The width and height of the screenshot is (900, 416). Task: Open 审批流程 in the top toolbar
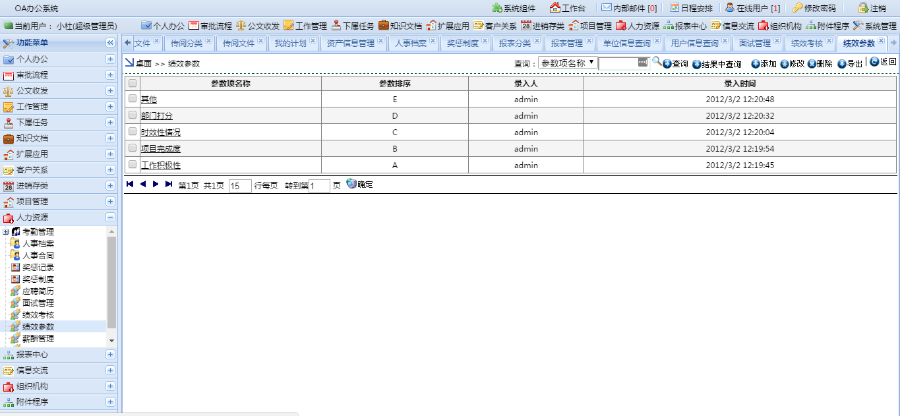210,26
